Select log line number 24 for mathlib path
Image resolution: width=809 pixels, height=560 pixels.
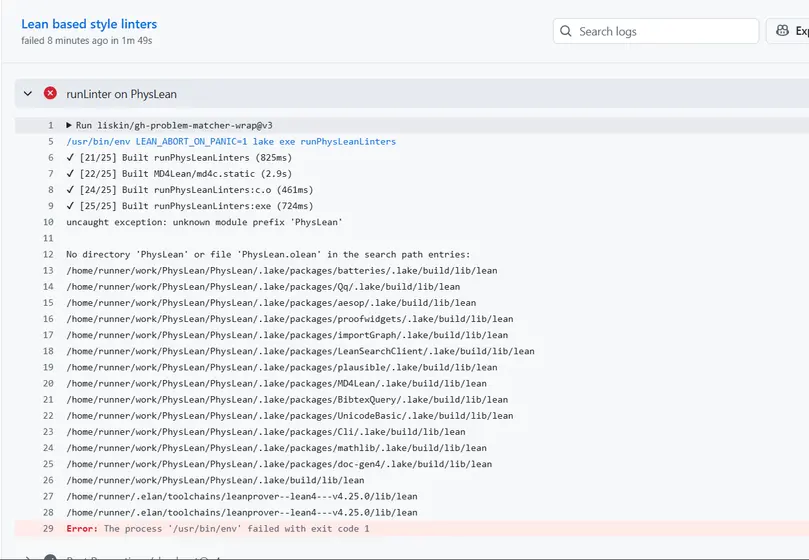tap(47, 448)
